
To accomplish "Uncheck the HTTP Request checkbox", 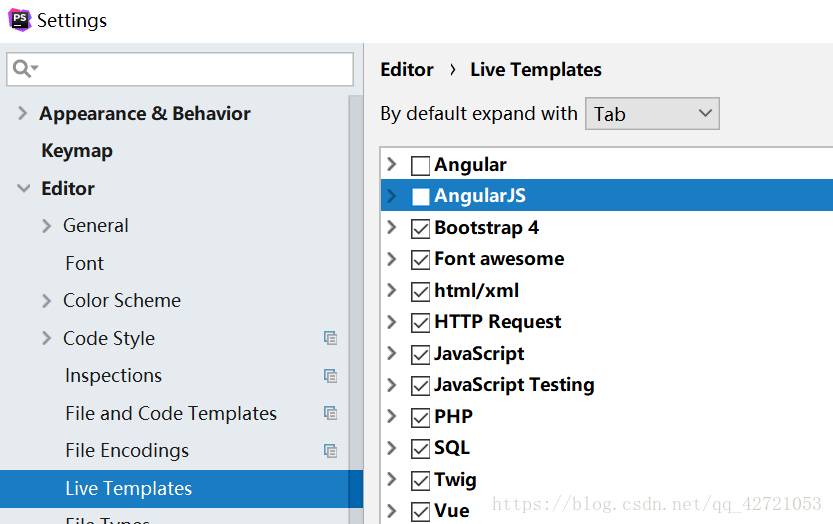I will tap(420, 323).
